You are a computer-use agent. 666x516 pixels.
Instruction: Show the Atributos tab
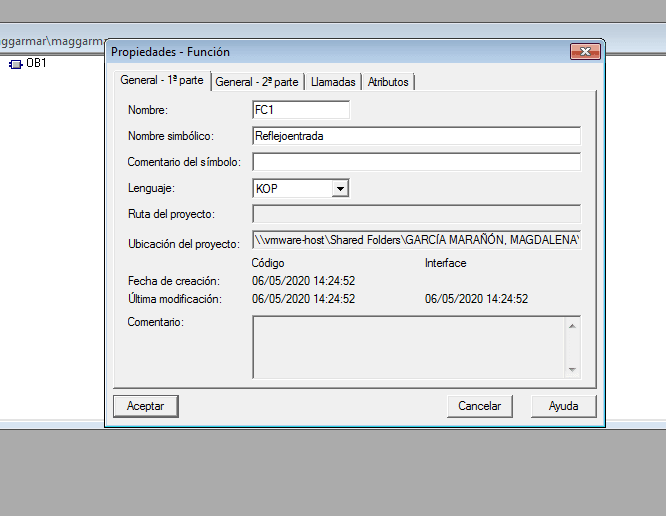pos(388,82)
